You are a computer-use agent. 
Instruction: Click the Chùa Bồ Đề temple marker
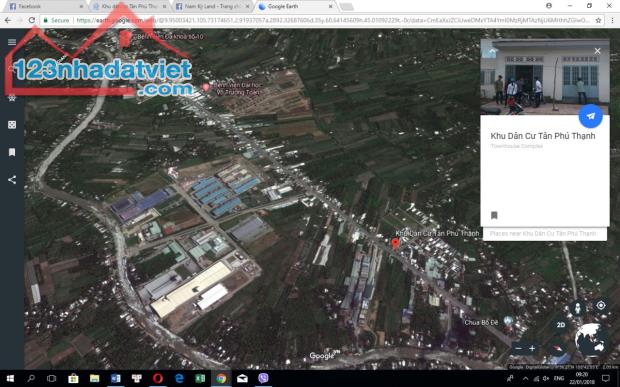508,320
